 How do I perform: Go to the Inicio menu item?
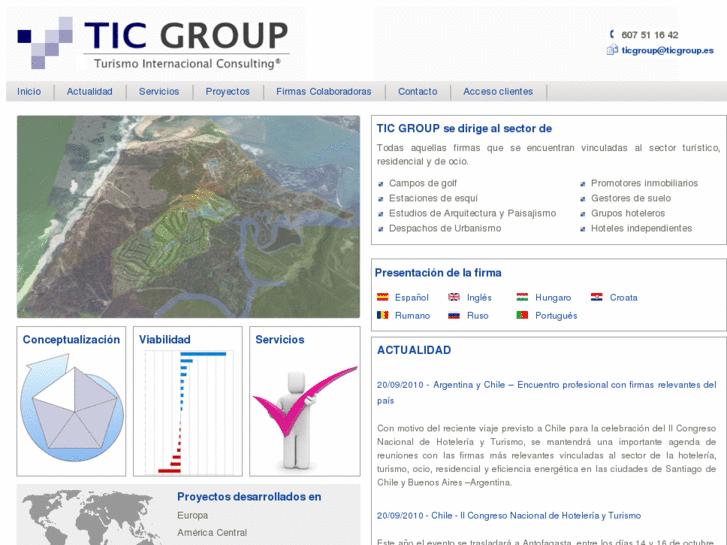coord(29,91)
